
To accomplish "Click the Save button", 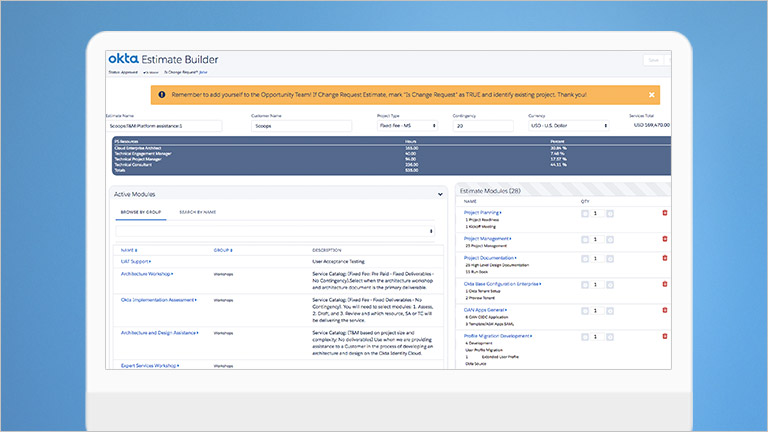I will point(653,60).
